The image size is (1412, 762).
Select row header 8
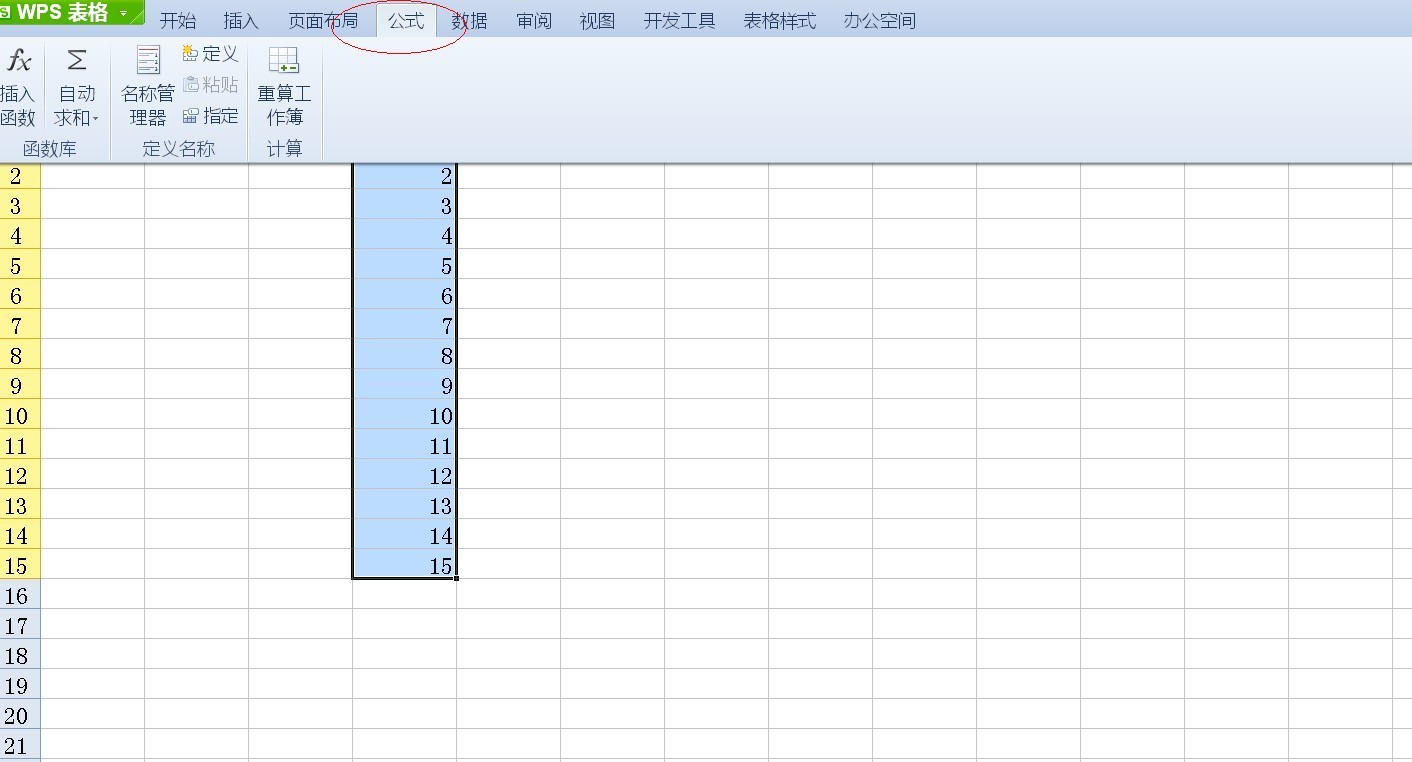coord(20,355)
